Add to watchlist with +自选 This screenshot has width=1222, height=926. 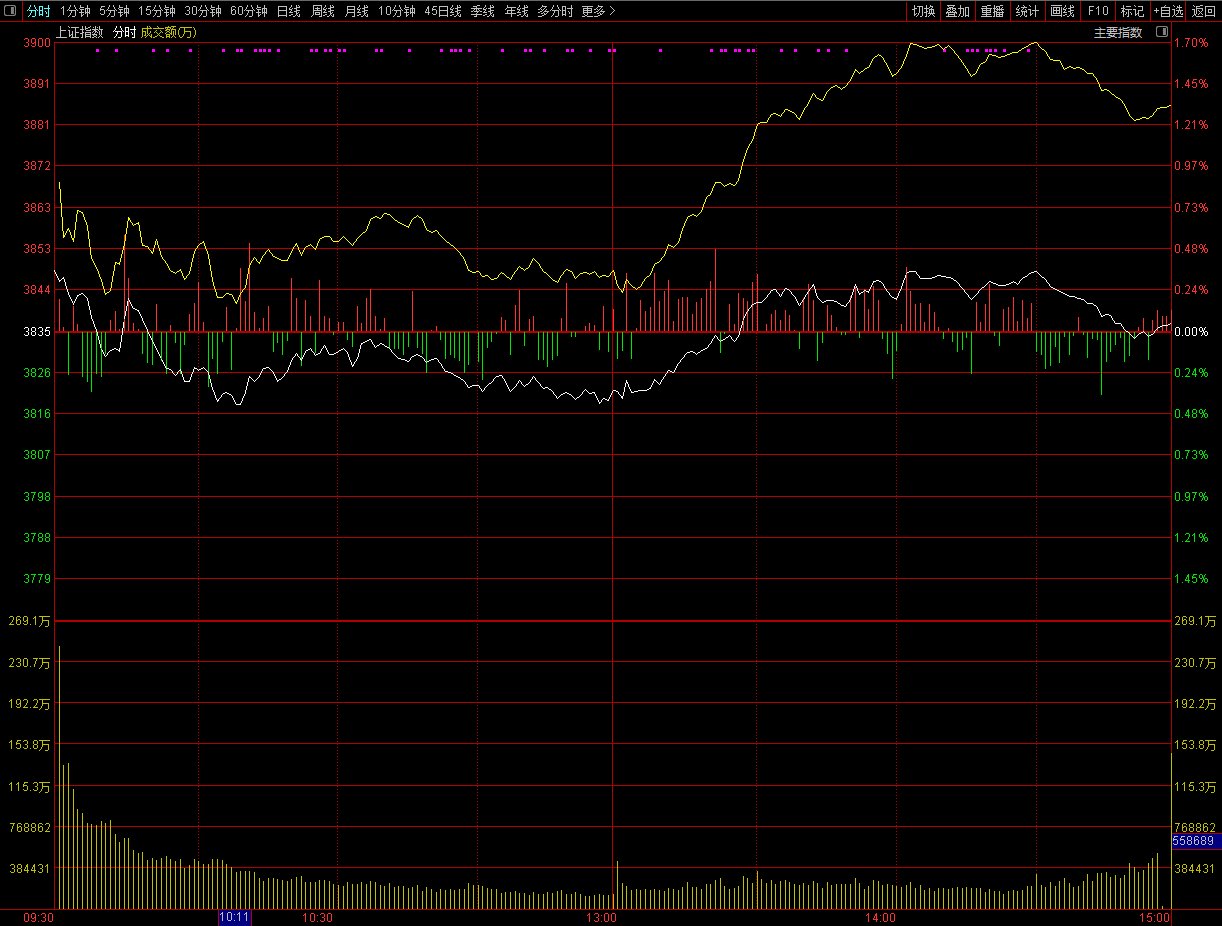pyautogui.click(x=1168, y=11)
